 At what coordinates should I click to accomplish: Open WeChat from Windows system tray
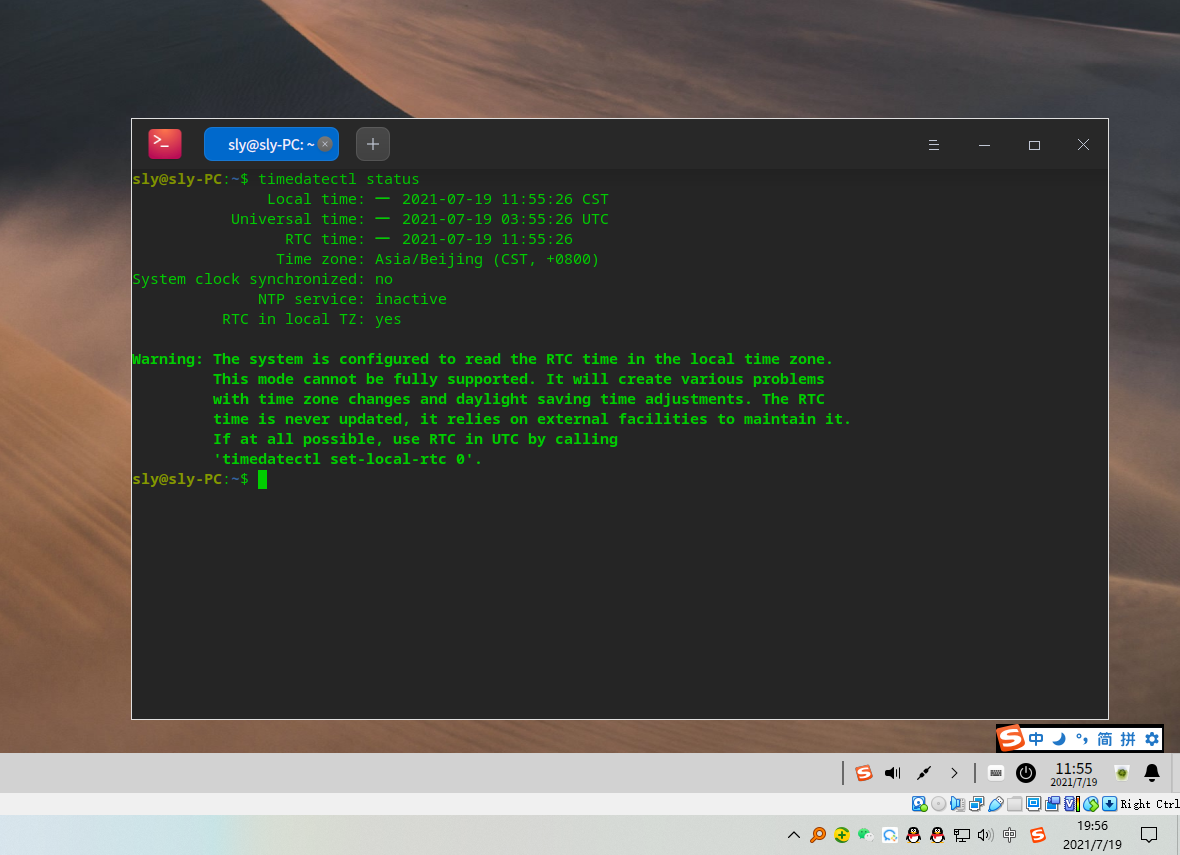(x=866, y=835)
